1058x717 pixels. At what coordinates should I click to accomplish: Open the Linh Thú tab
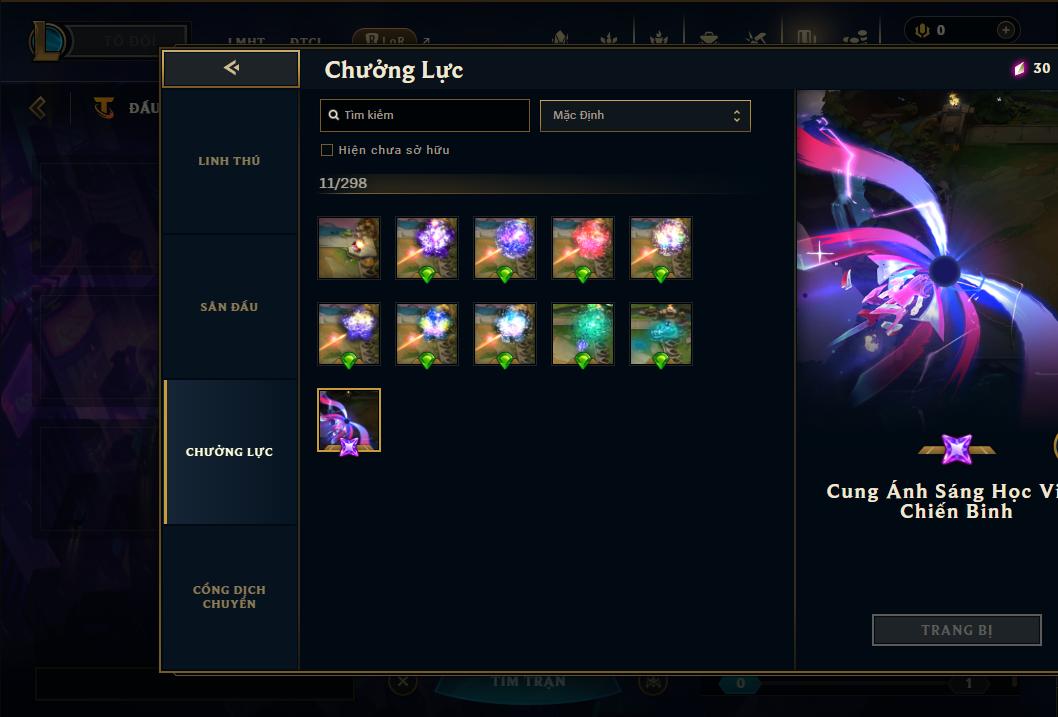229,161
